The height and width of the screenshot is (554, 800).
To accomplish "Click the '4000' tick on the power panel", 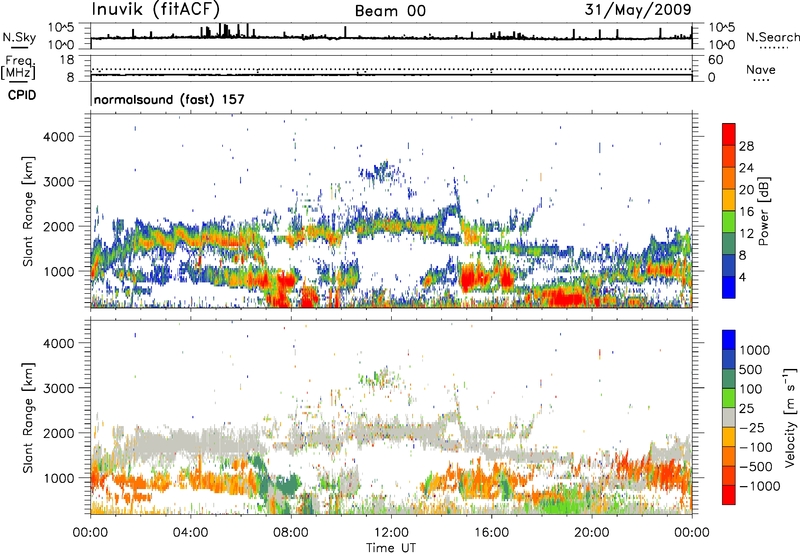I will [x=58, y=137].
